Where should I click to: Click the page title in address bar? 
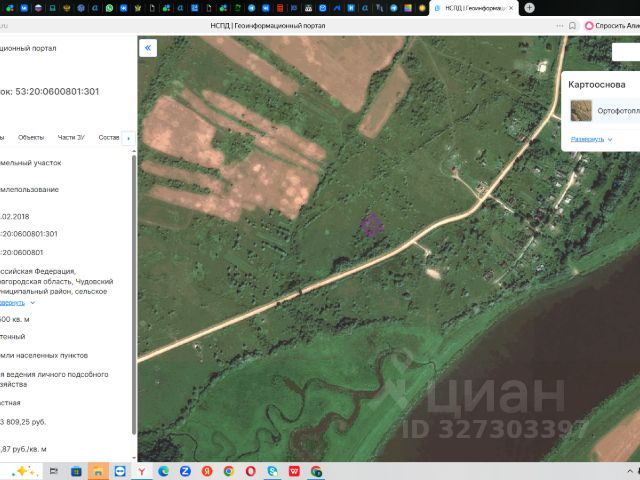[268, 26]
